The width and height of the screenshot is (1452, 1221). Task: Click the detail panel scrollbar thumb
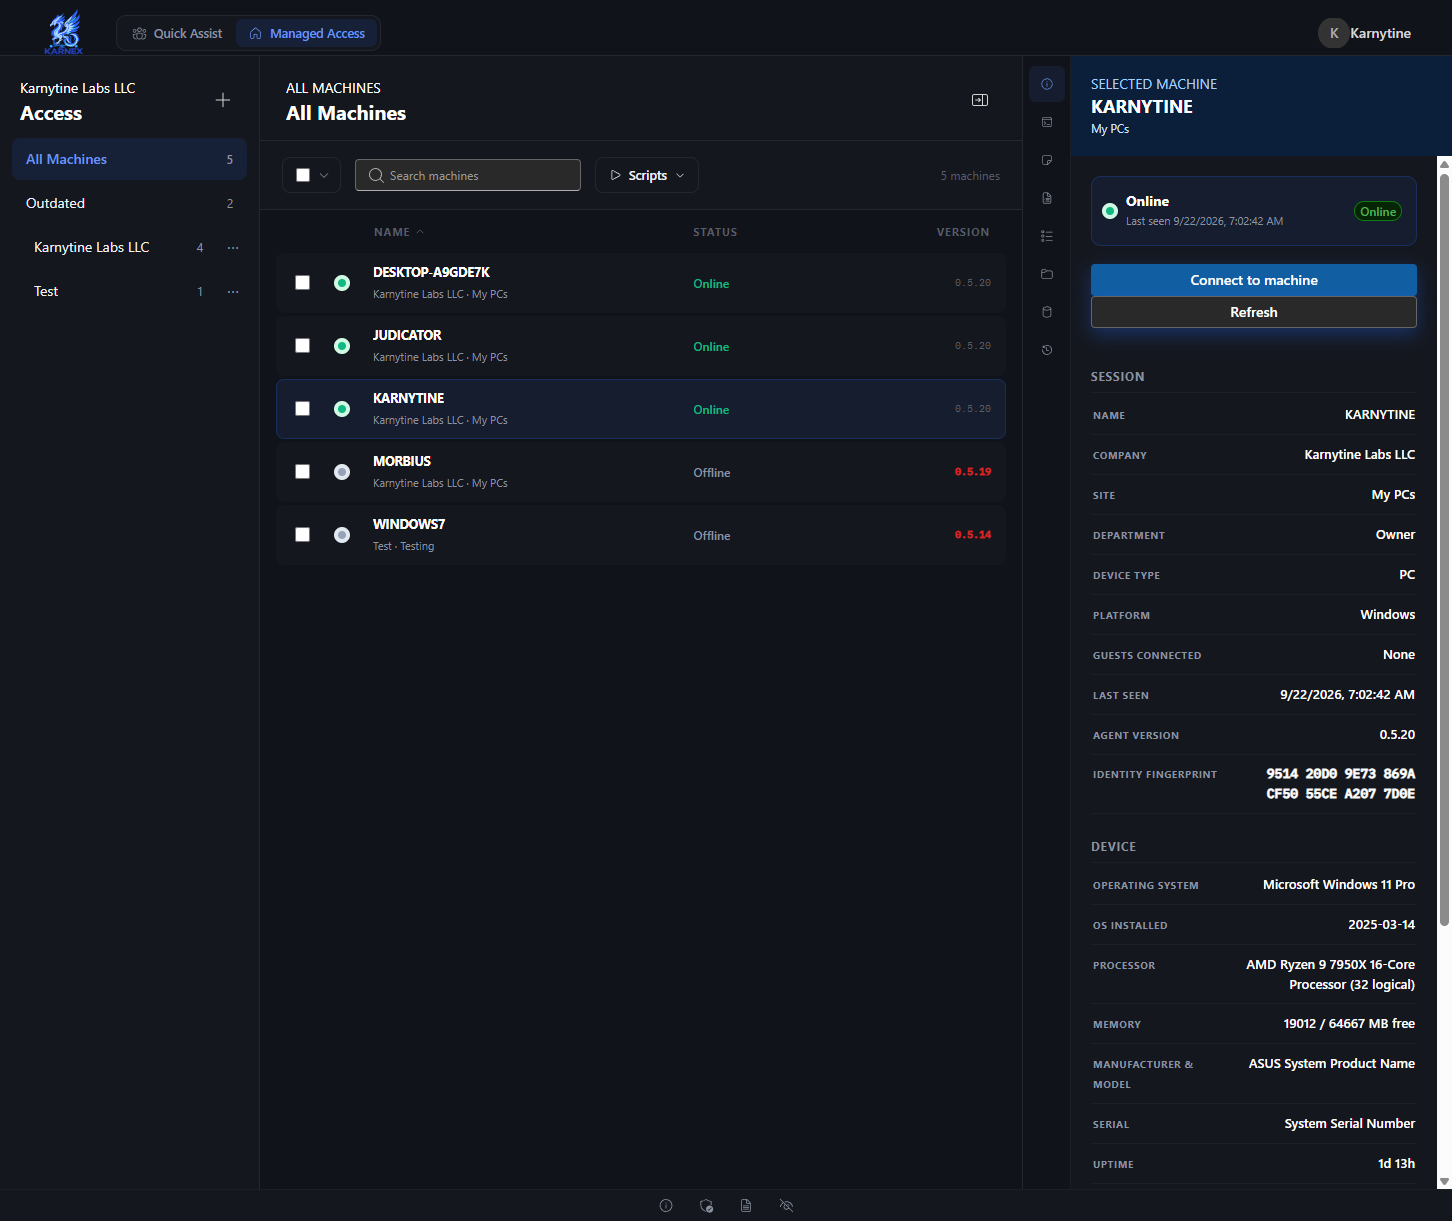[1444, 550]
